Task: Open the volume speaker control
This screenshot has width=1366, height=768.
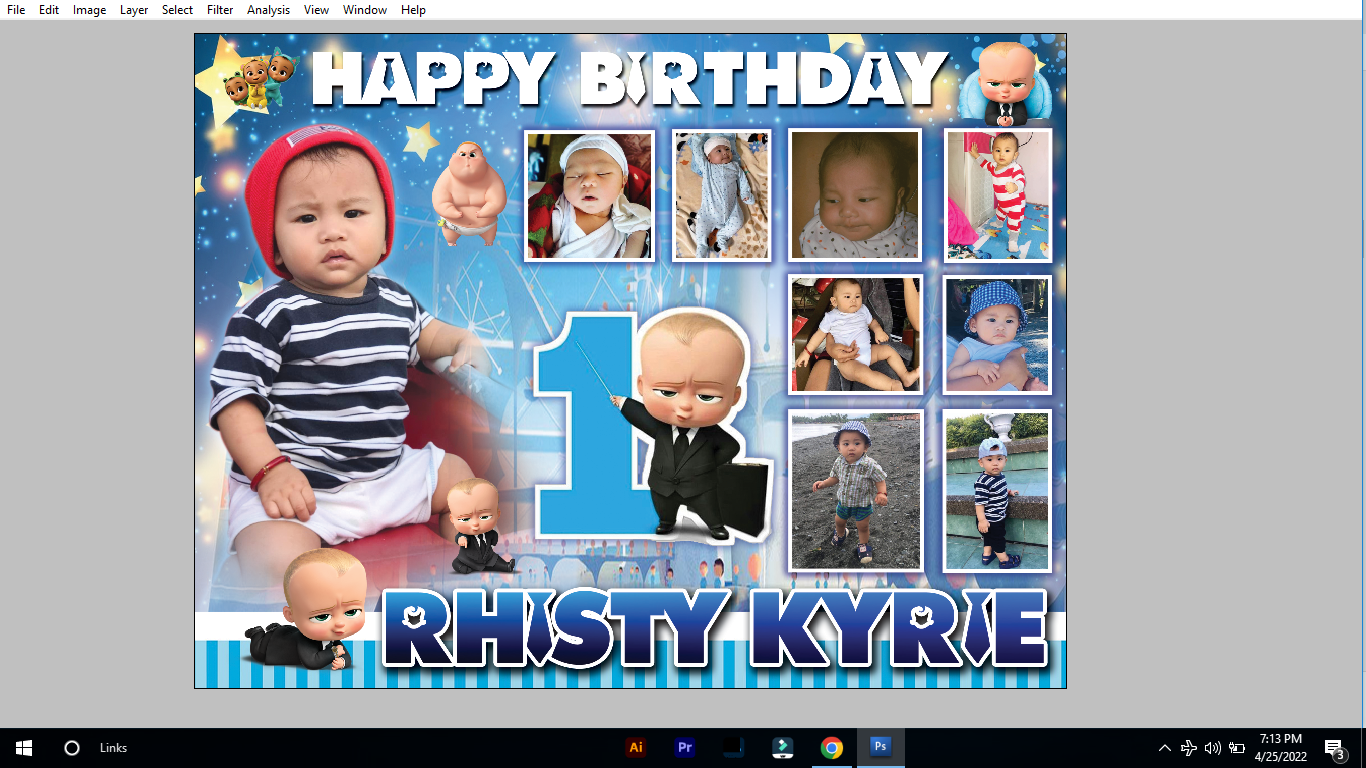Action: (1212, 748)
